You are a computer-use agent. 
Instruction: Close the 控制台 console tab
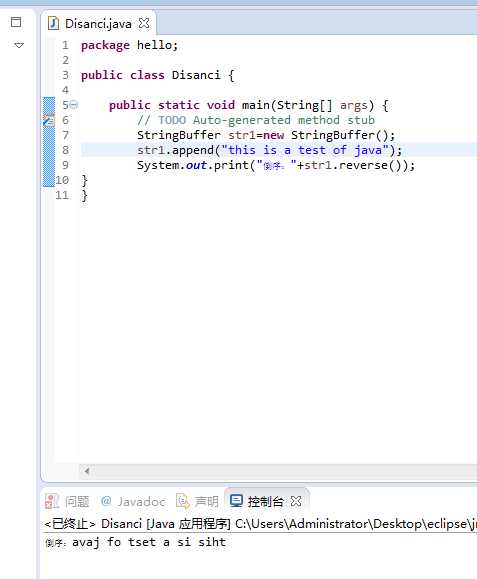pos(296,501)
